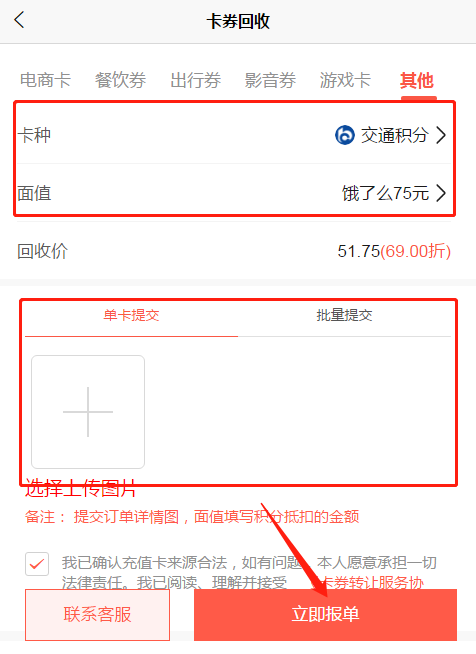Switch to 单卡提交 submission mode

pyautogui.click(x=131, y=315)
